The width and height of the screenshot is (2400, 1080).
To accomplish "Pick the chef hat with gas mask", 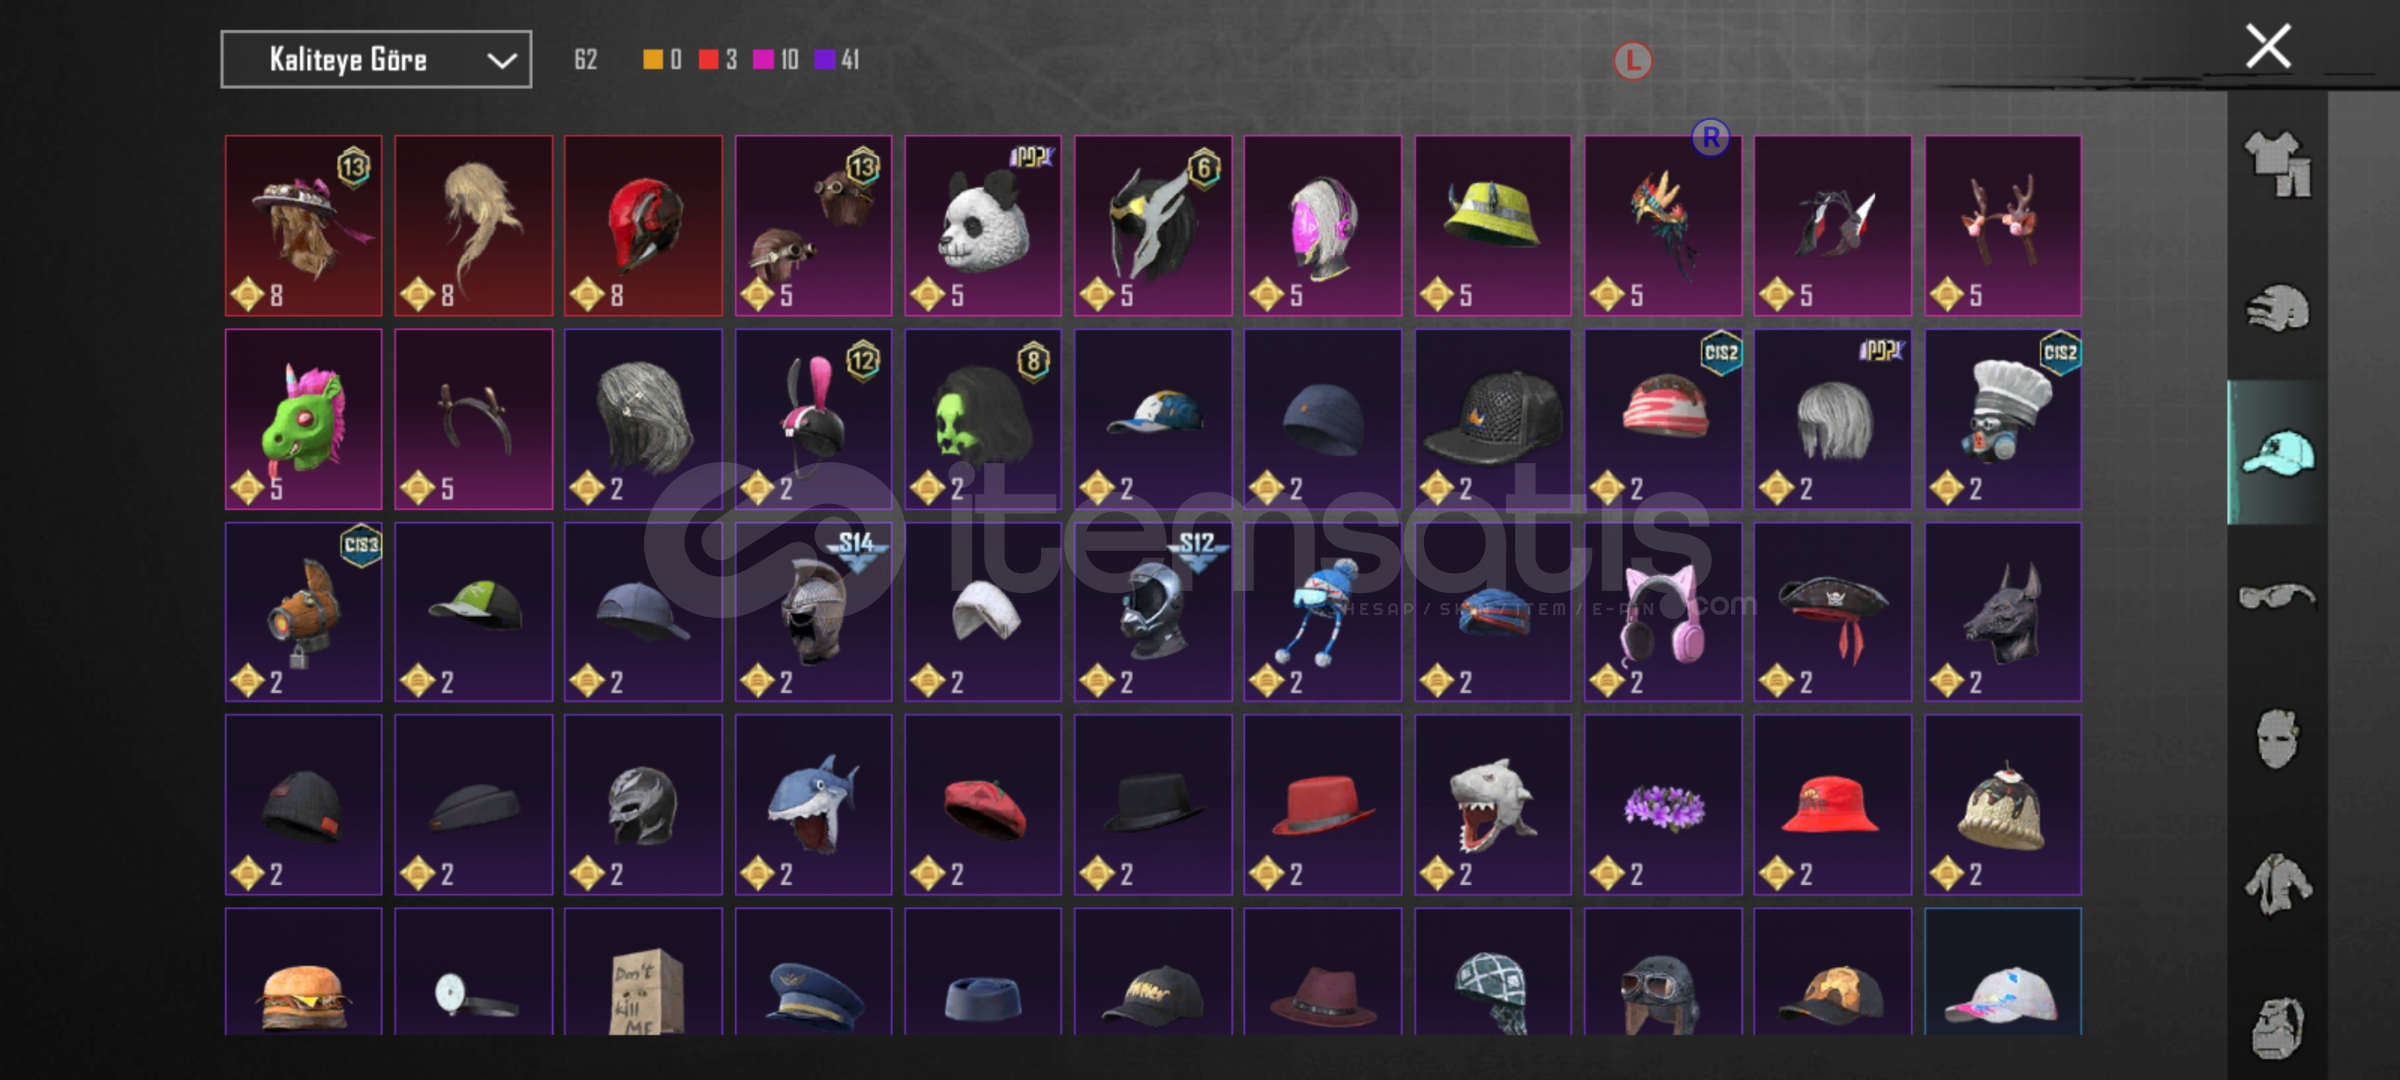I will tap(2003, 419).
